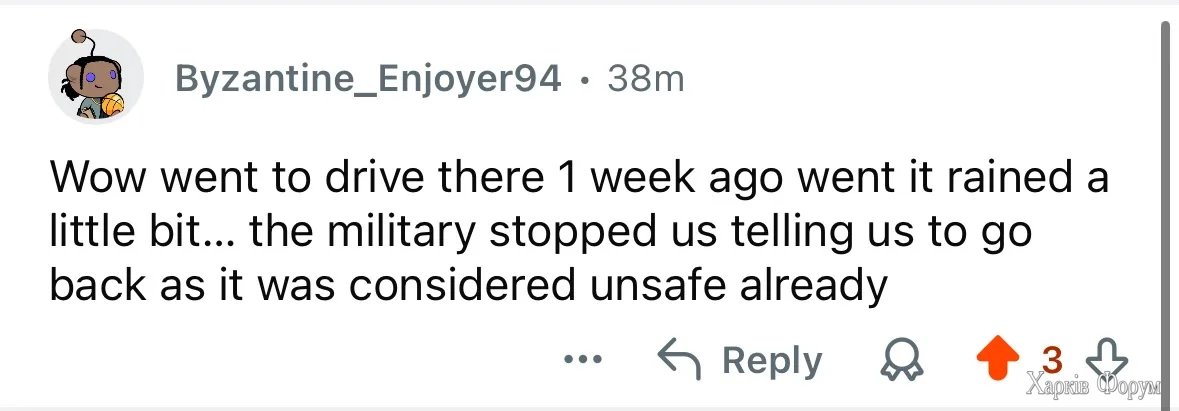Open the 38m timestamp permalink
This screenshot has height=411, width=1179.
[645, 78]
